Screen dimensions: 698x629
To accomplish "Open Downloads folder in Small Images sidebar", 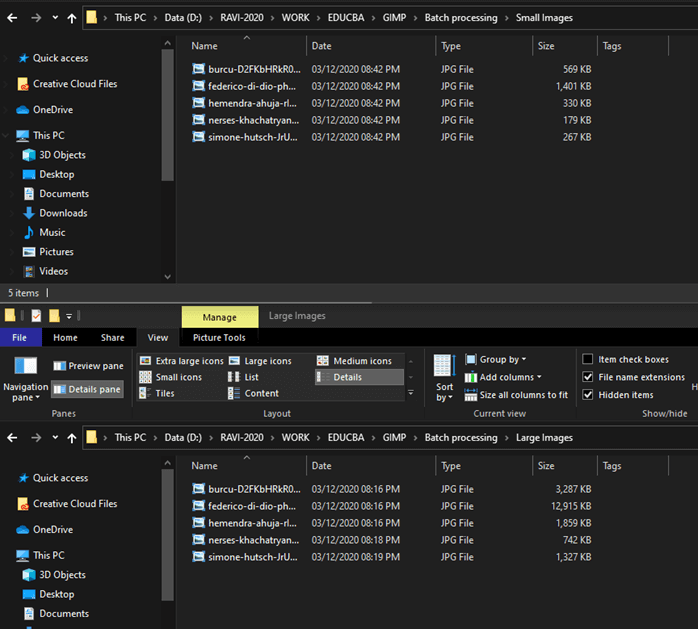I will pyautogui.click(x=55, y=213).
